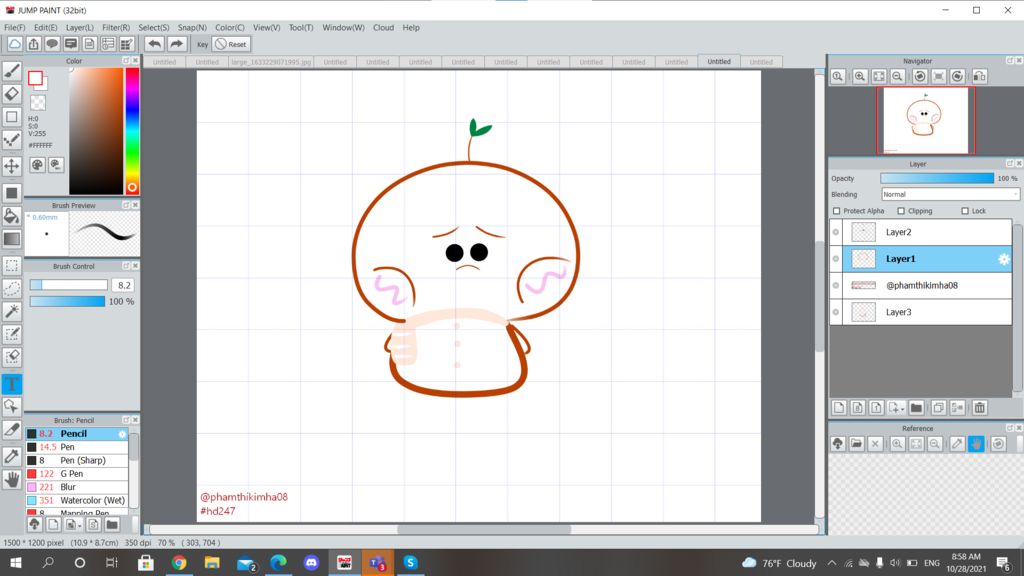Screen dimensions: 1024x576
Task: Open brush add dropdown button
Action: pyautogui.click(x=74, y=524)
